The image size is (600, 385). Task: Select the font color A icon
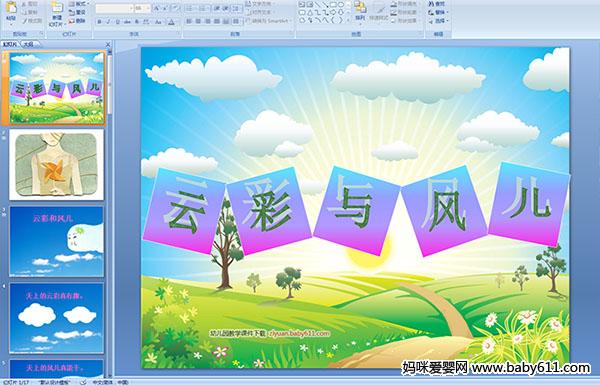pyautogui.click(x=171, y=22)
